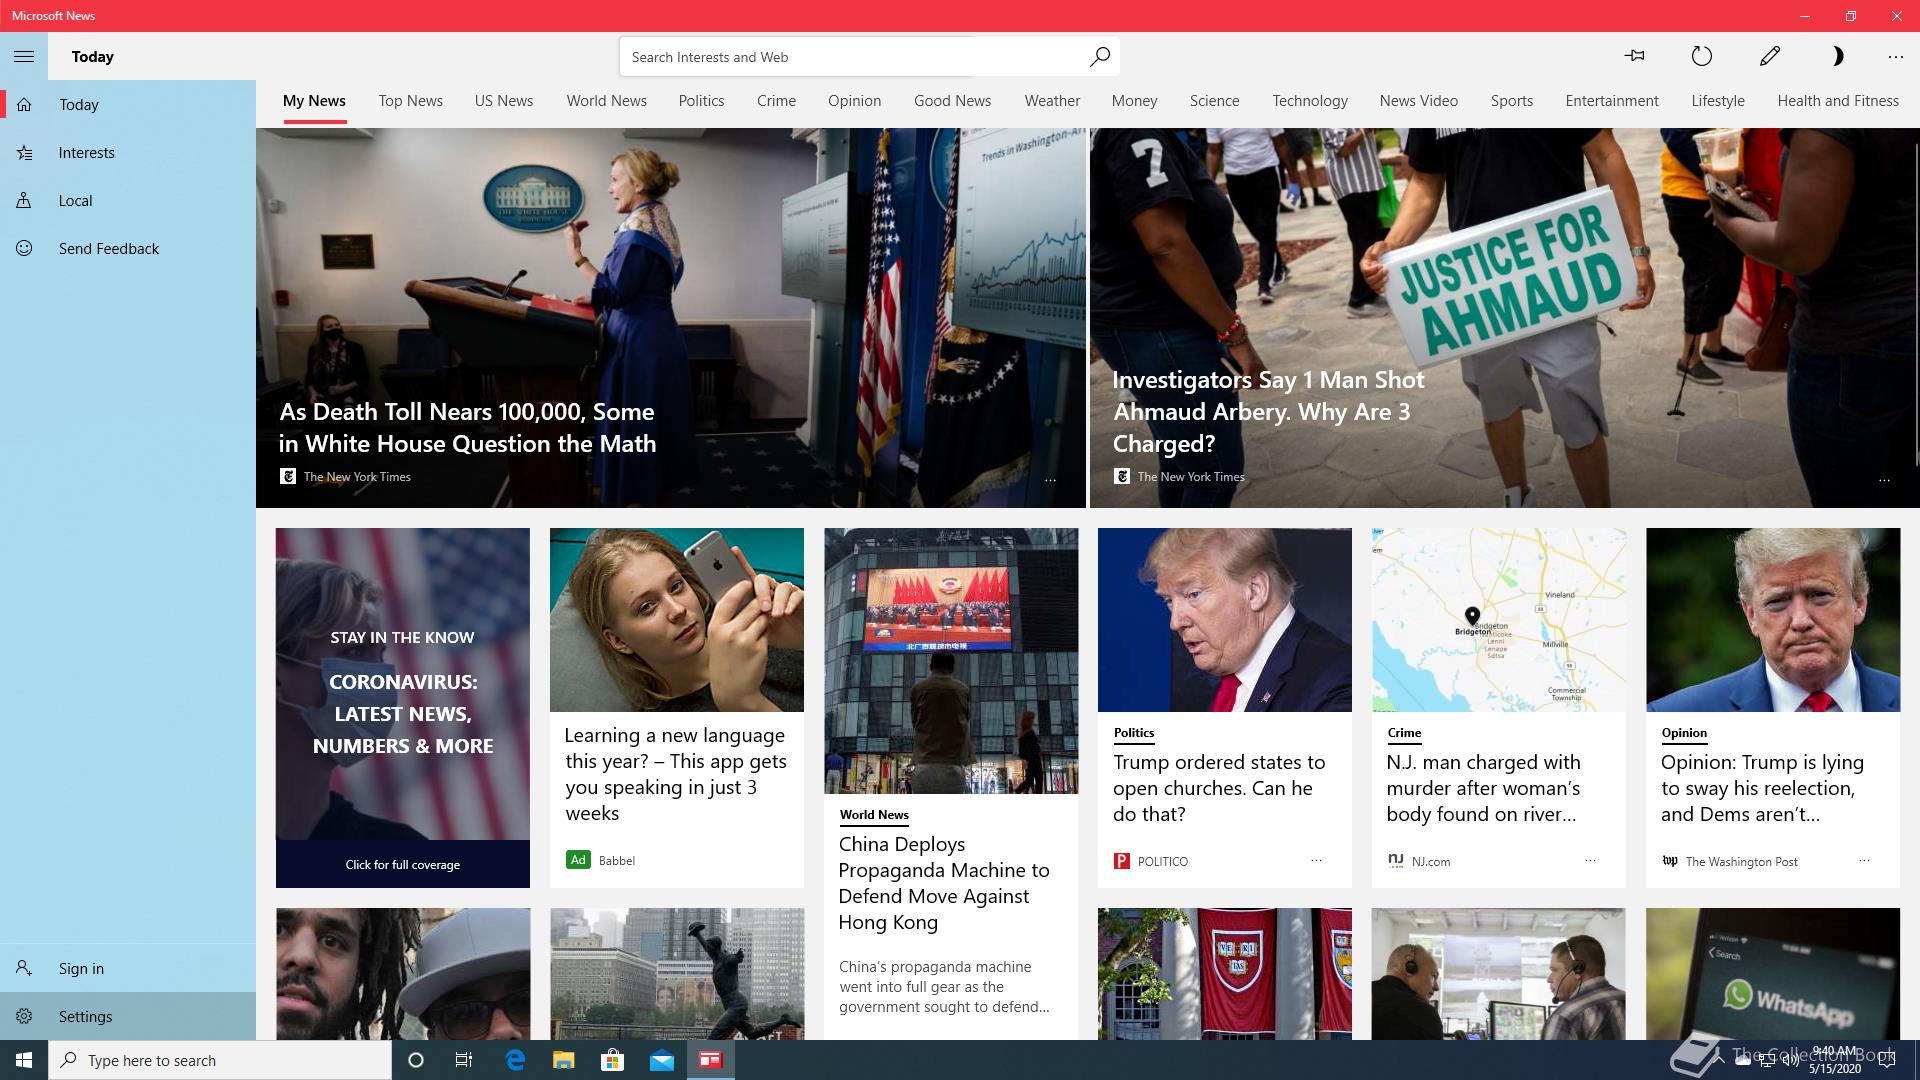Image resolution: width=1920 pixels, height=1080 pixels.
Task: Click for full coverage on coronavirus card
Action: point(403,865)
